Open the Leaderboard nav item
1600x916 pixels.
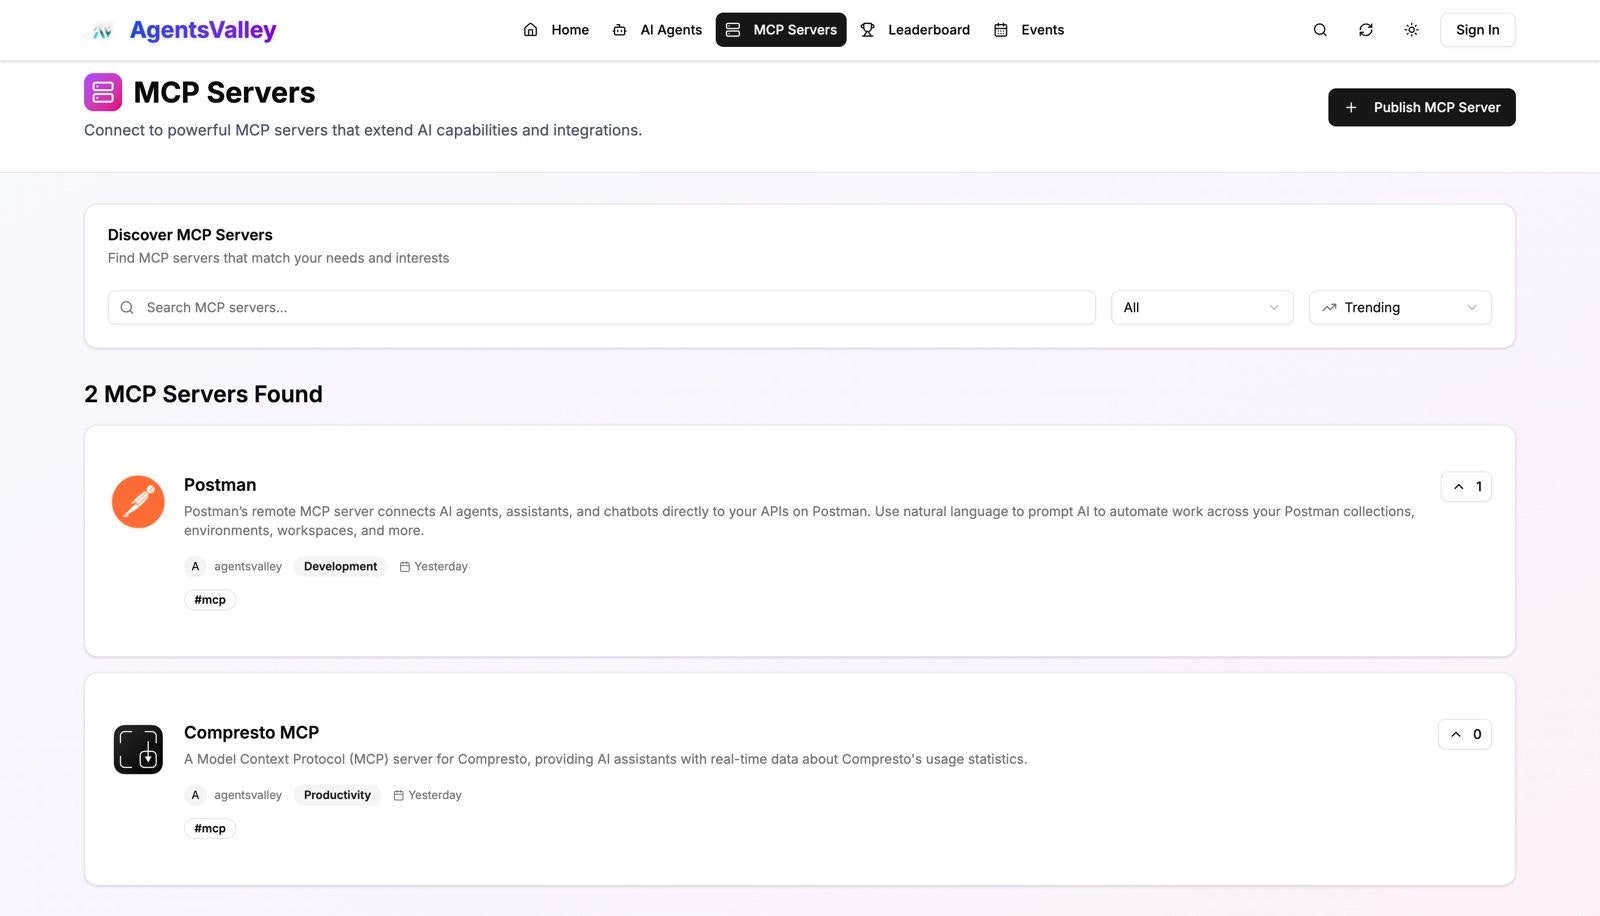pyautogui.click(x=915, y=30)
